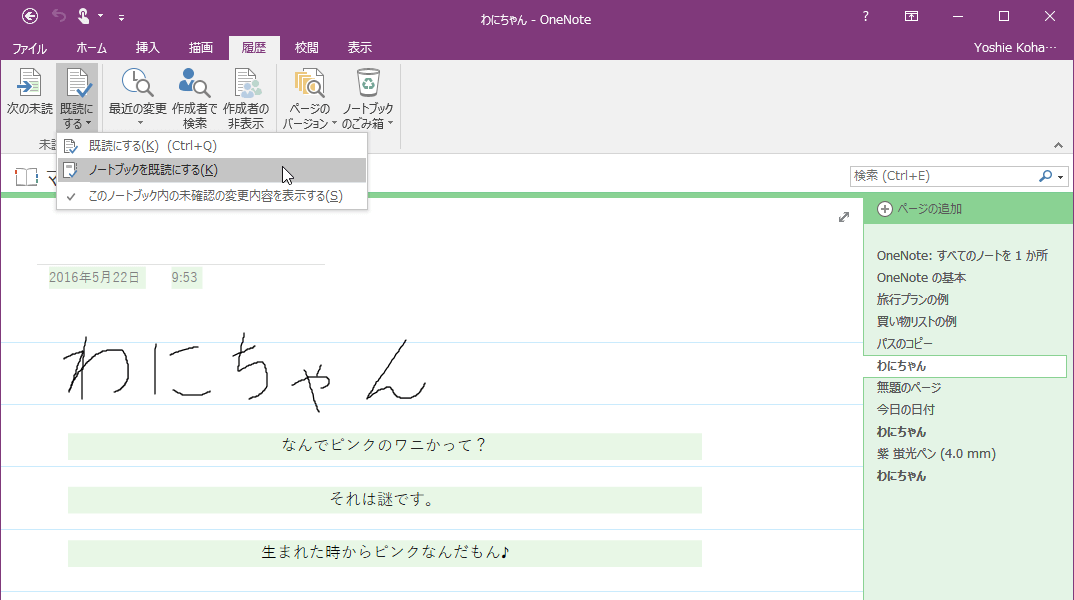The height and width of the screenshot is (600, 1074).
Task: Open the Touch mode dropdown arrow
Action: click(x=101, y=16)
